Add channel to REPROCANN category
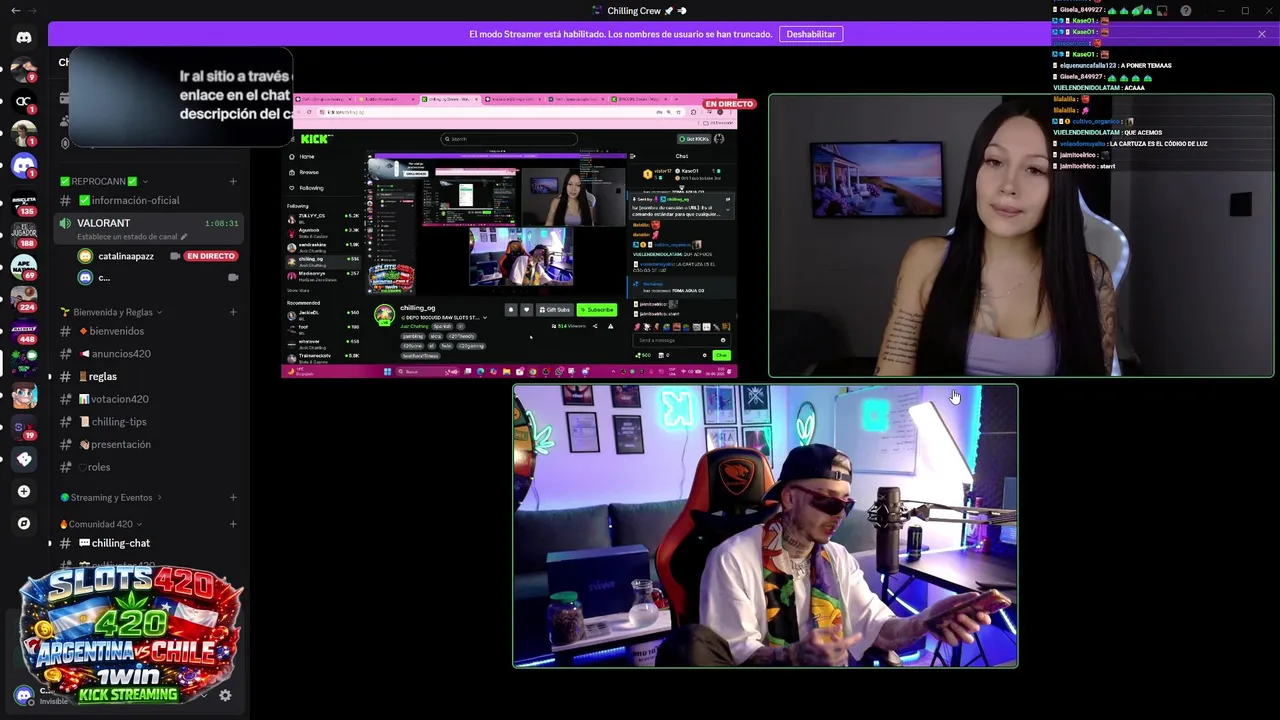The image size is (1280, 720). pos(233,181)
